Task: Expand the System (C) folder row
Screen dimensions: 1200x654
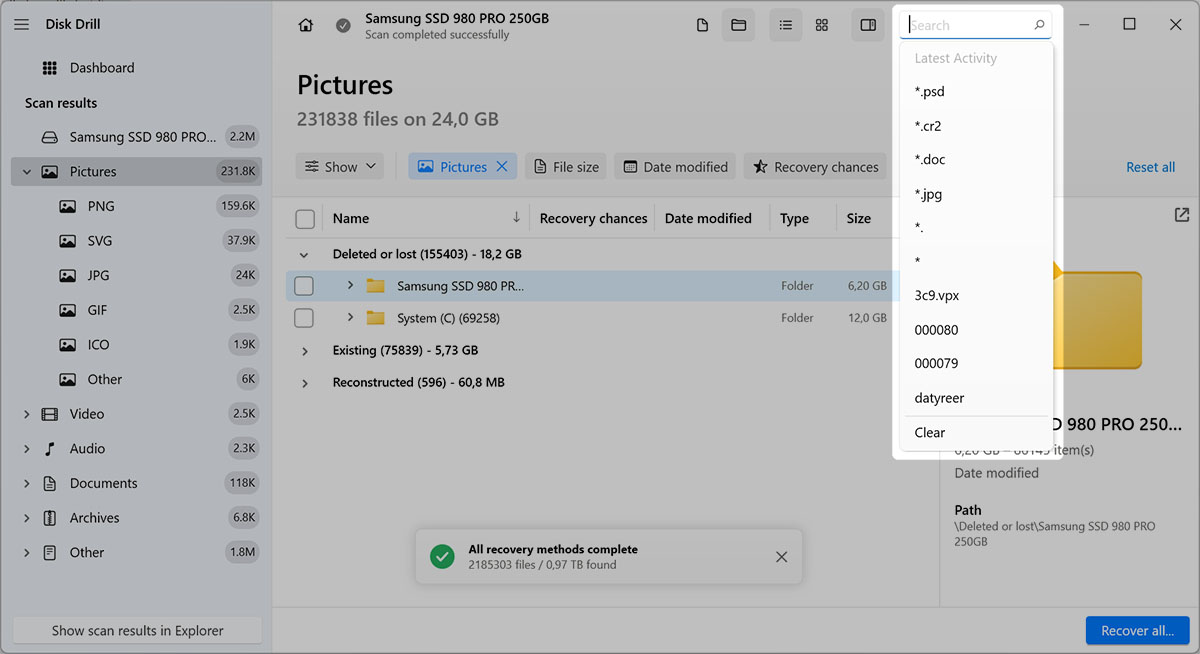Action: [350, 317]
